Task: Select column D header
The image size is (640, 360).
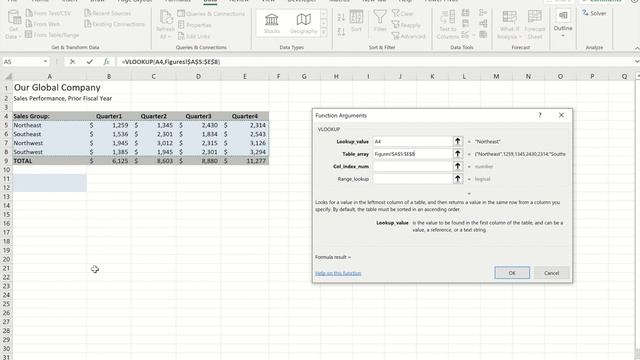Action: (x=198, y=76)
